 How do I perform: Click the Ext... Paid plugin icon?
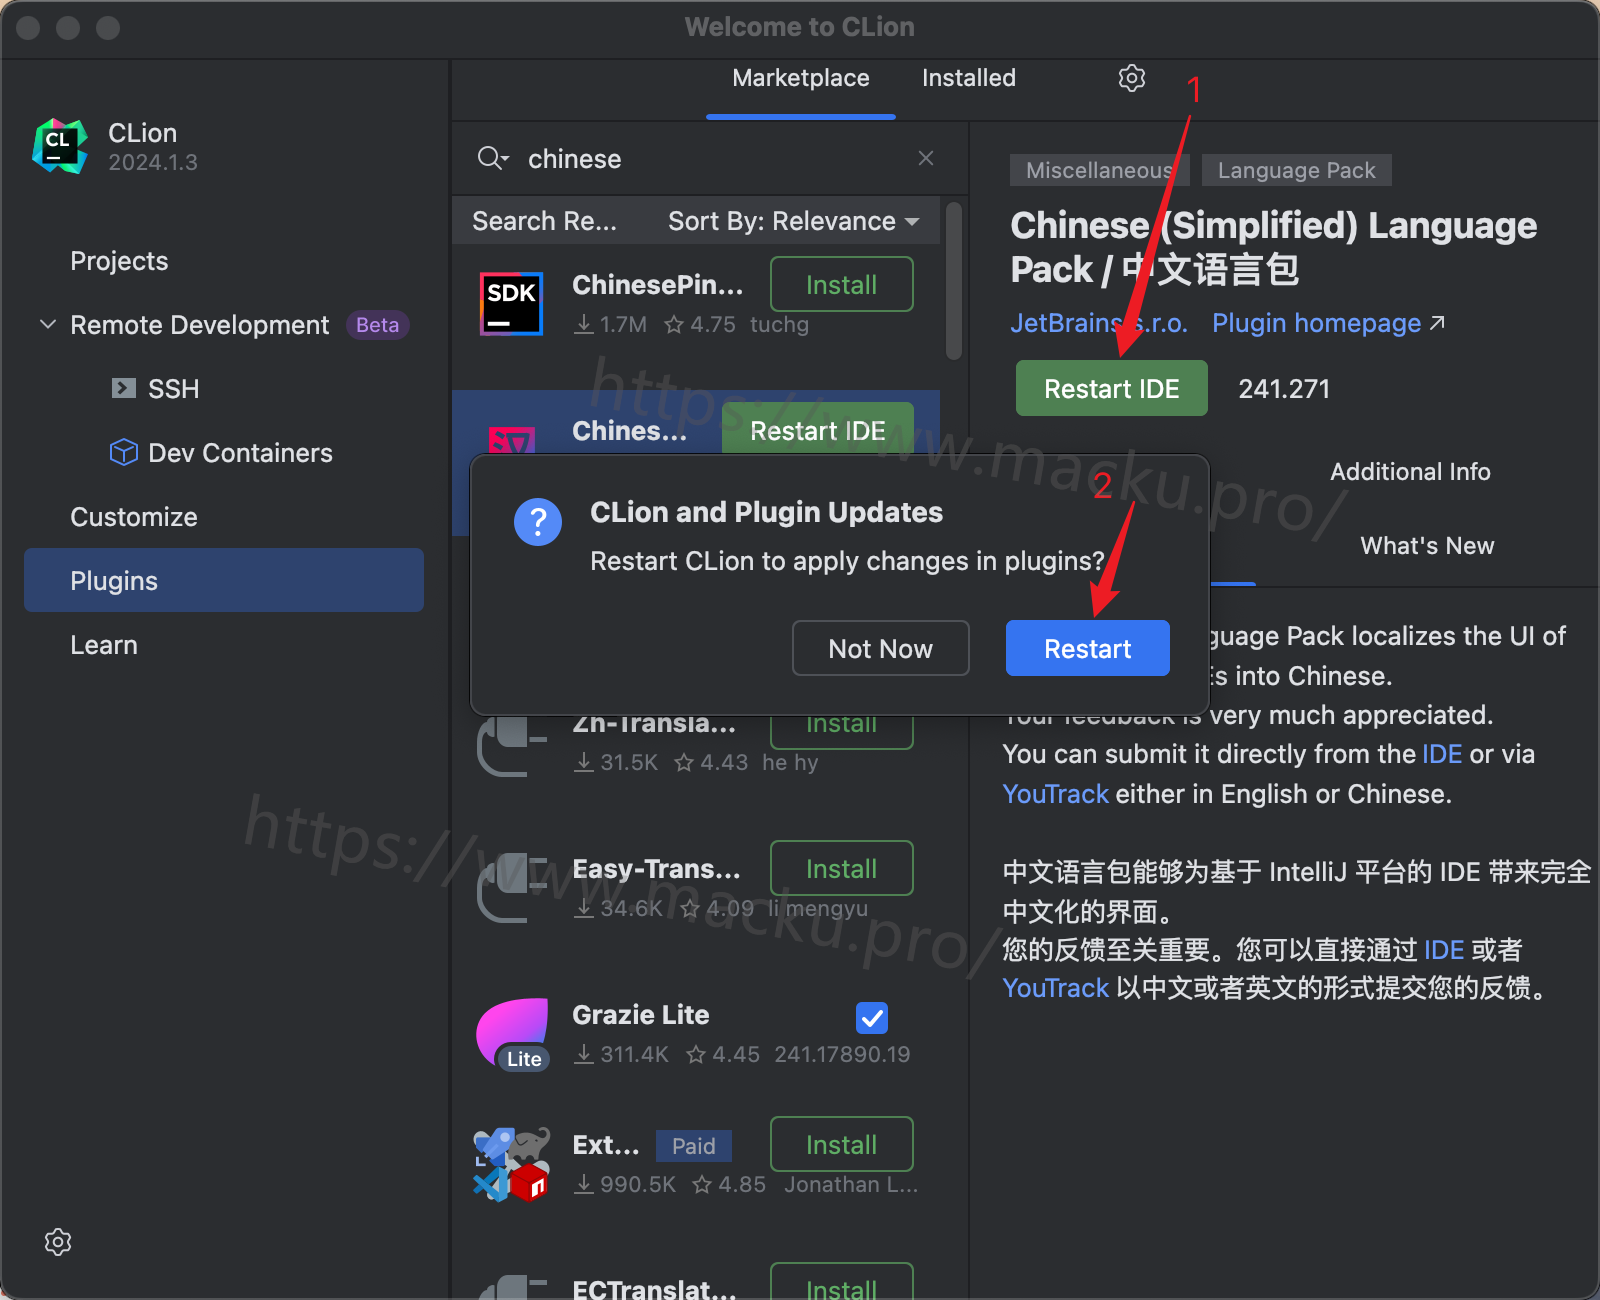point(511,1164)
